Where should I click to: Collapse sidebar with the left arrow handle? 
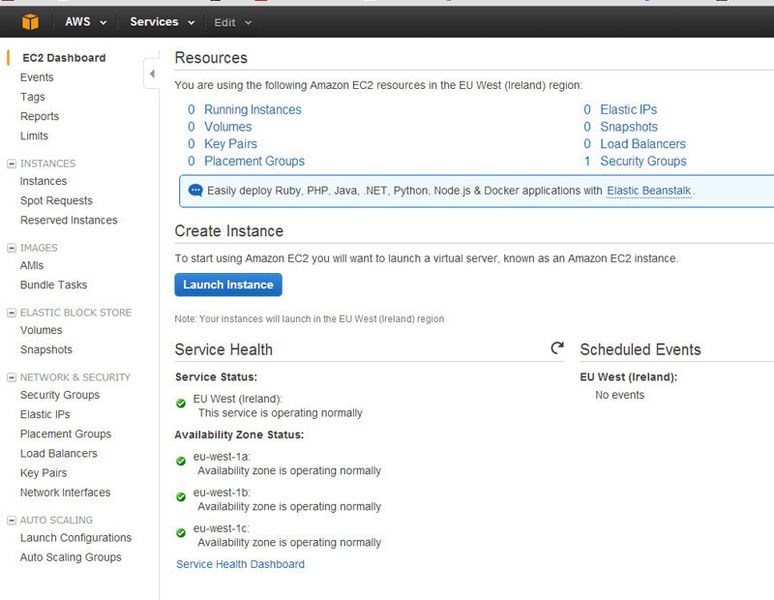152,74
